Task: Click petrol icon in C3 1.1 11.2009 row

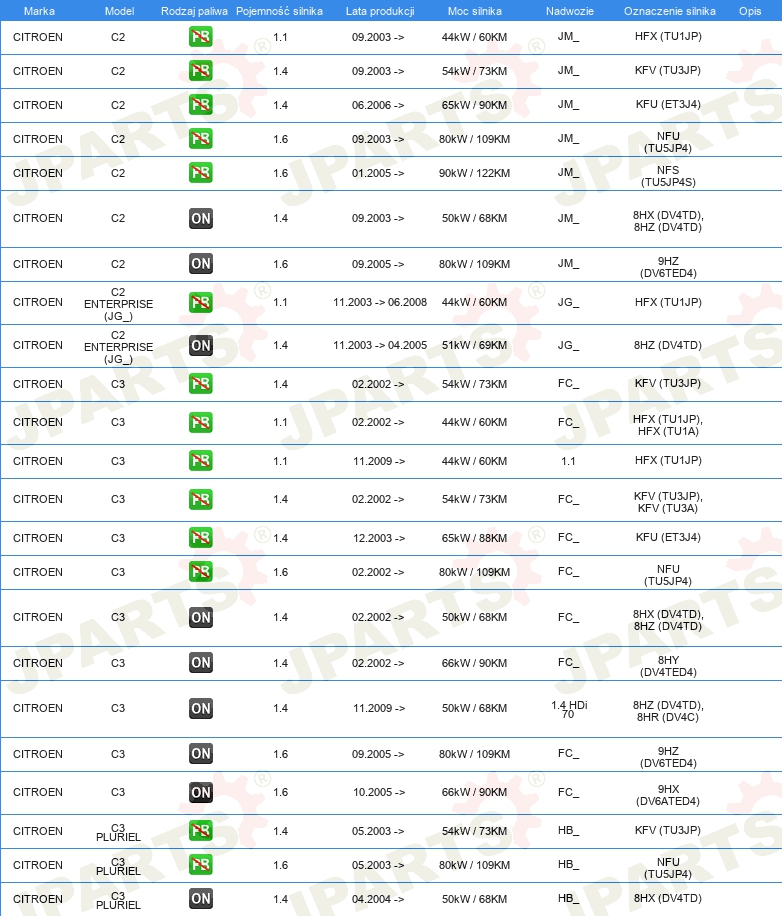Action: tap(200, 460)
